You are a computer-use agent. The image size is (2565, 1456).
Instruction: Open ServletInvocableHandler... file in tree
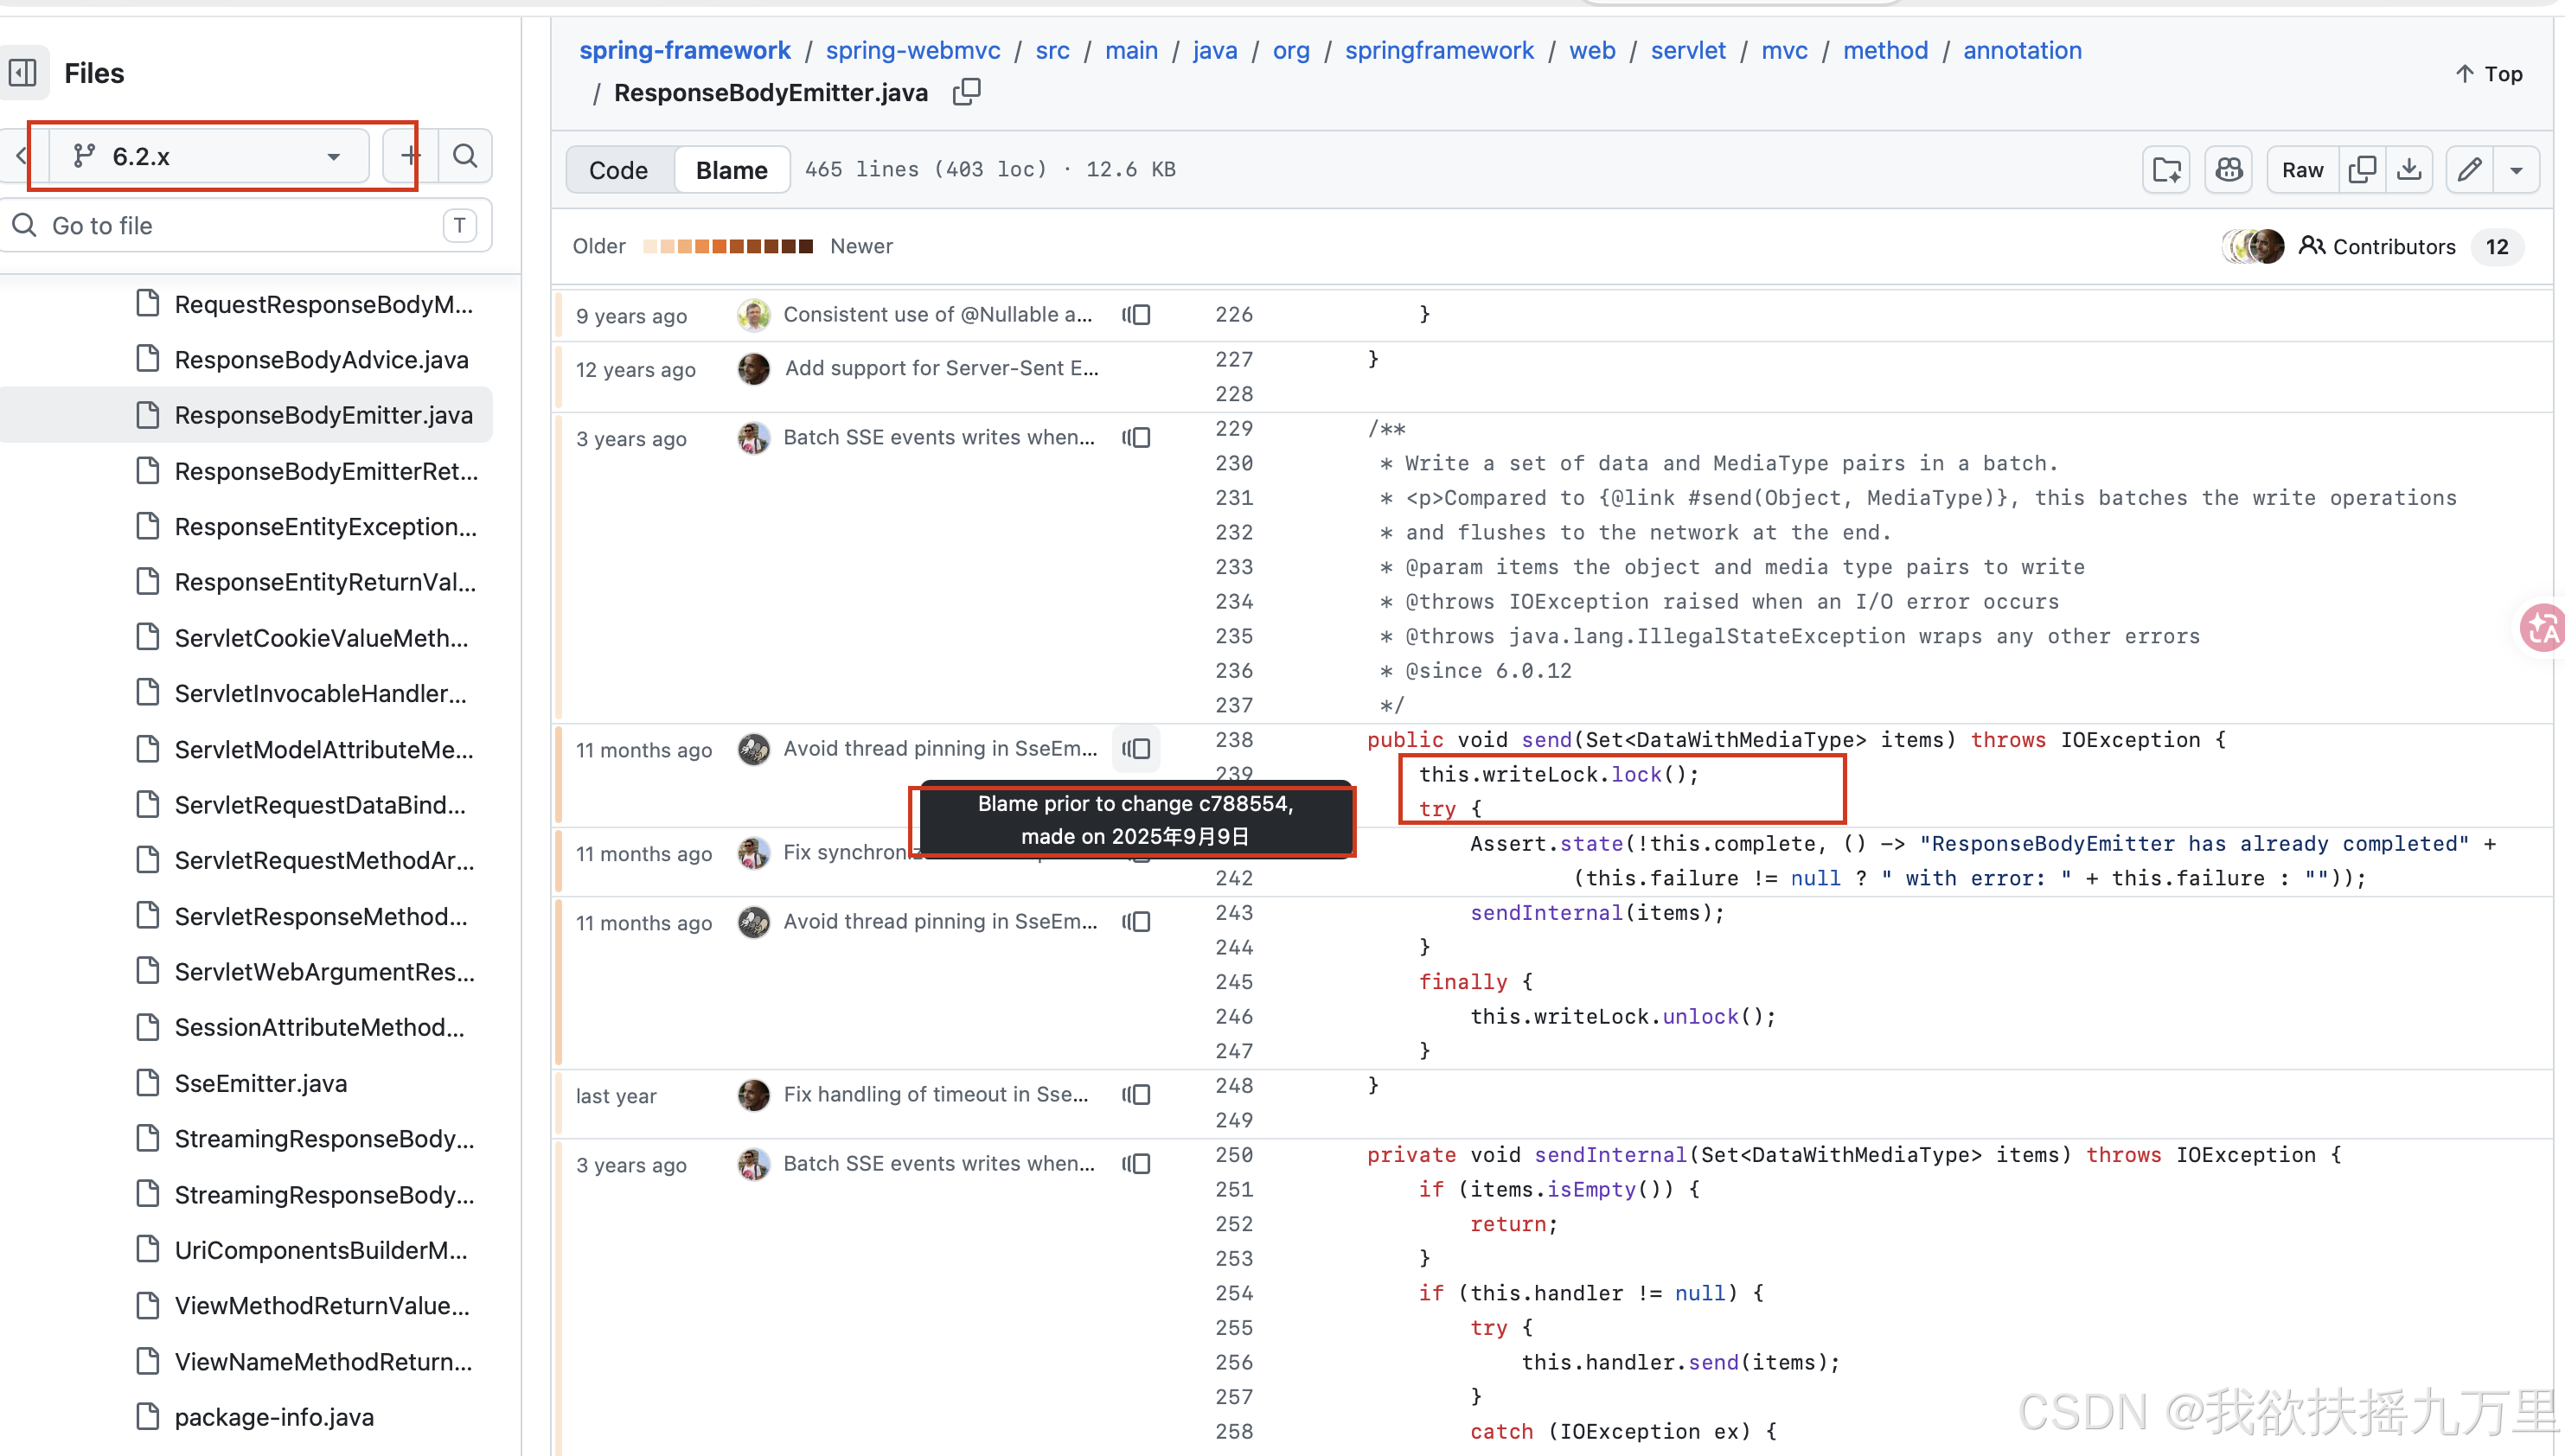320,694
